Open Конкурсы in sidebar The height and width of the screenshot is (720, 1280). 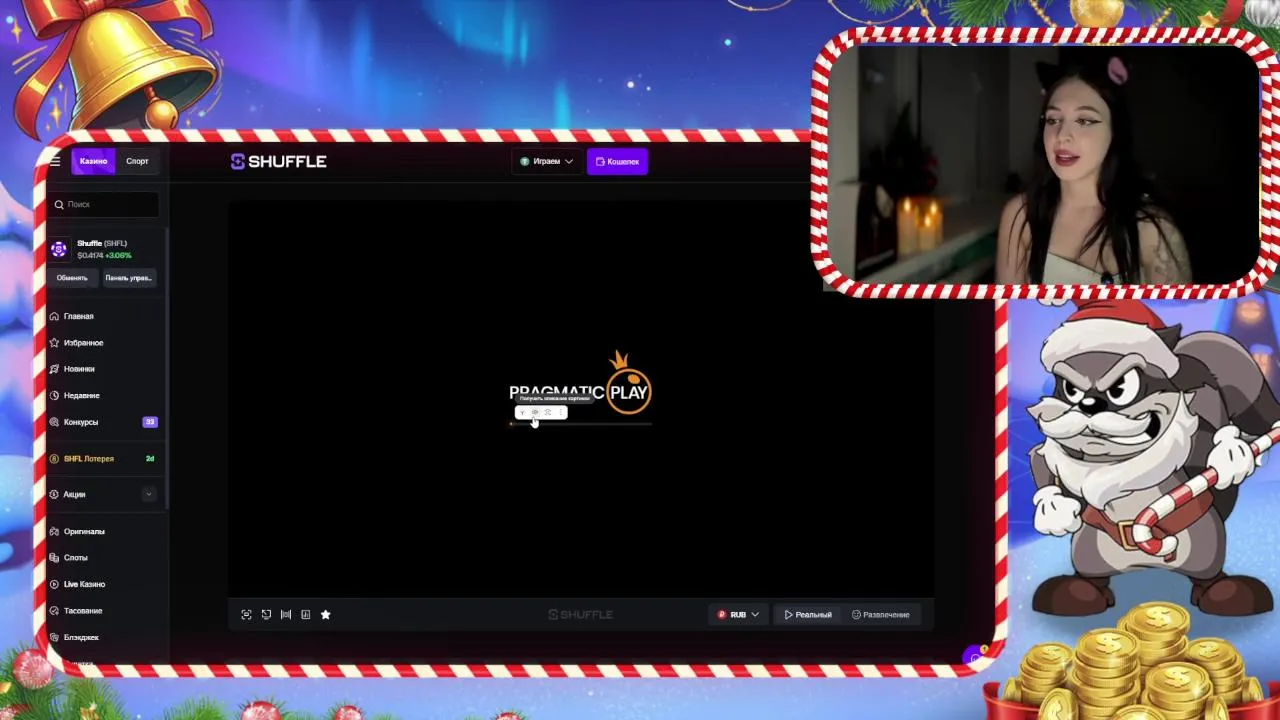click(81, 422)
